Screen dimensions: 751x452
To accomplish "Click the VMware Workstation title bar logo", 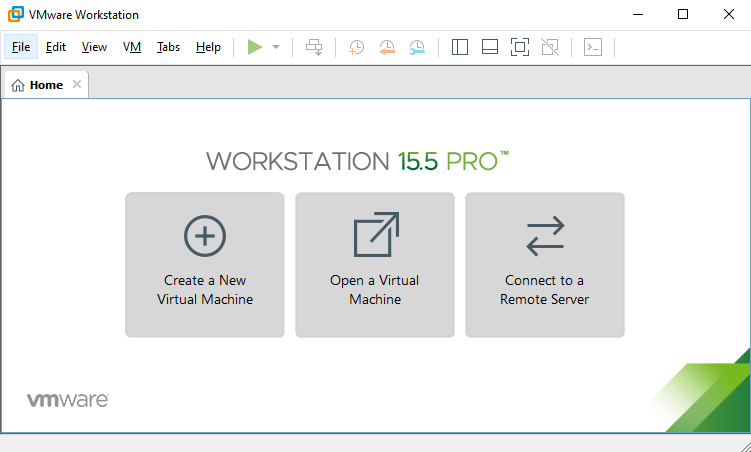I will coord(15,14).
